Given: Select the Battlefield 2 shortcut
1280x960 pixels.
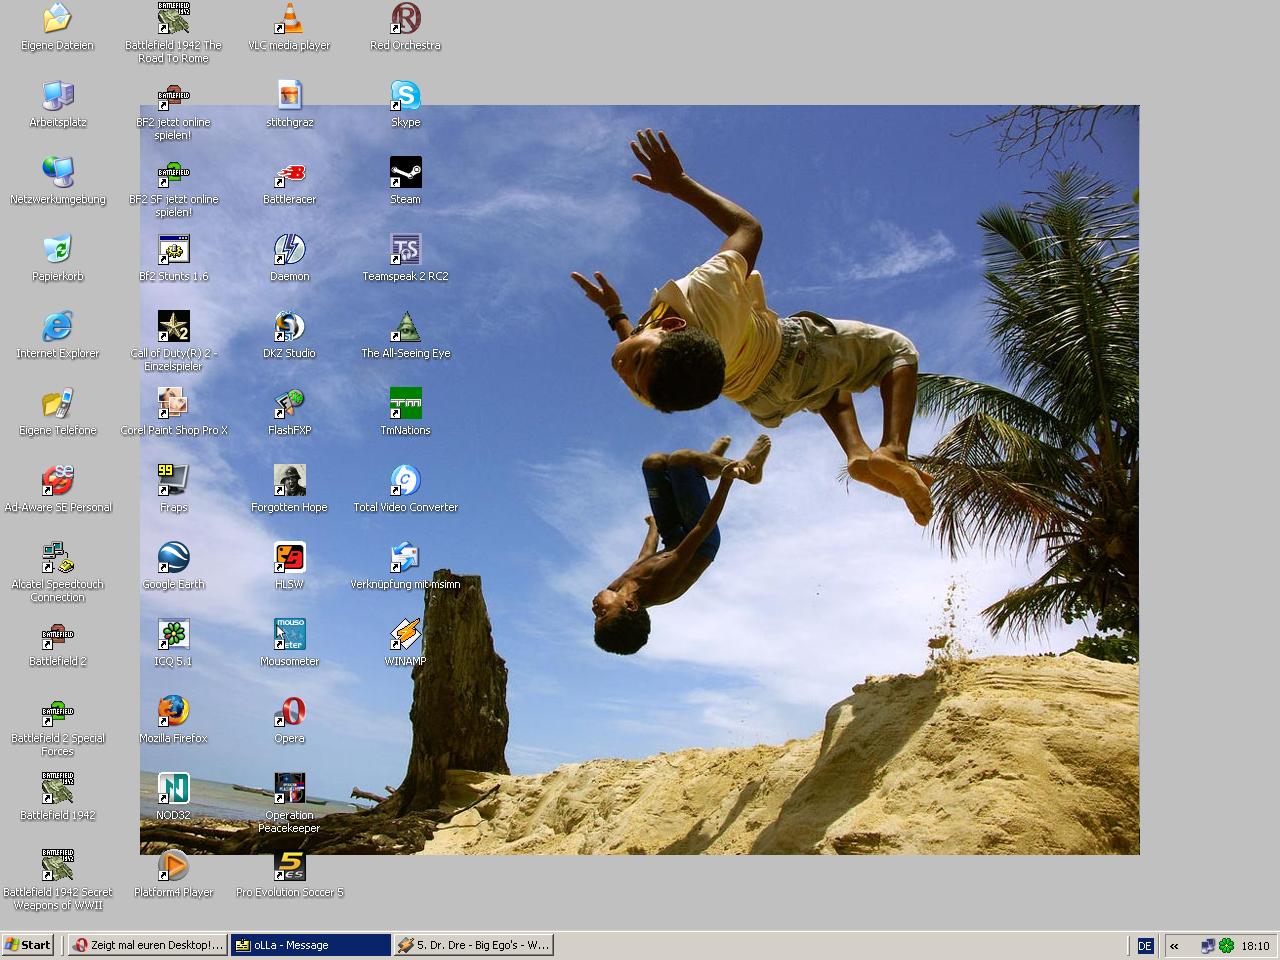Looking at the screenshot, I should pos(58,634).
